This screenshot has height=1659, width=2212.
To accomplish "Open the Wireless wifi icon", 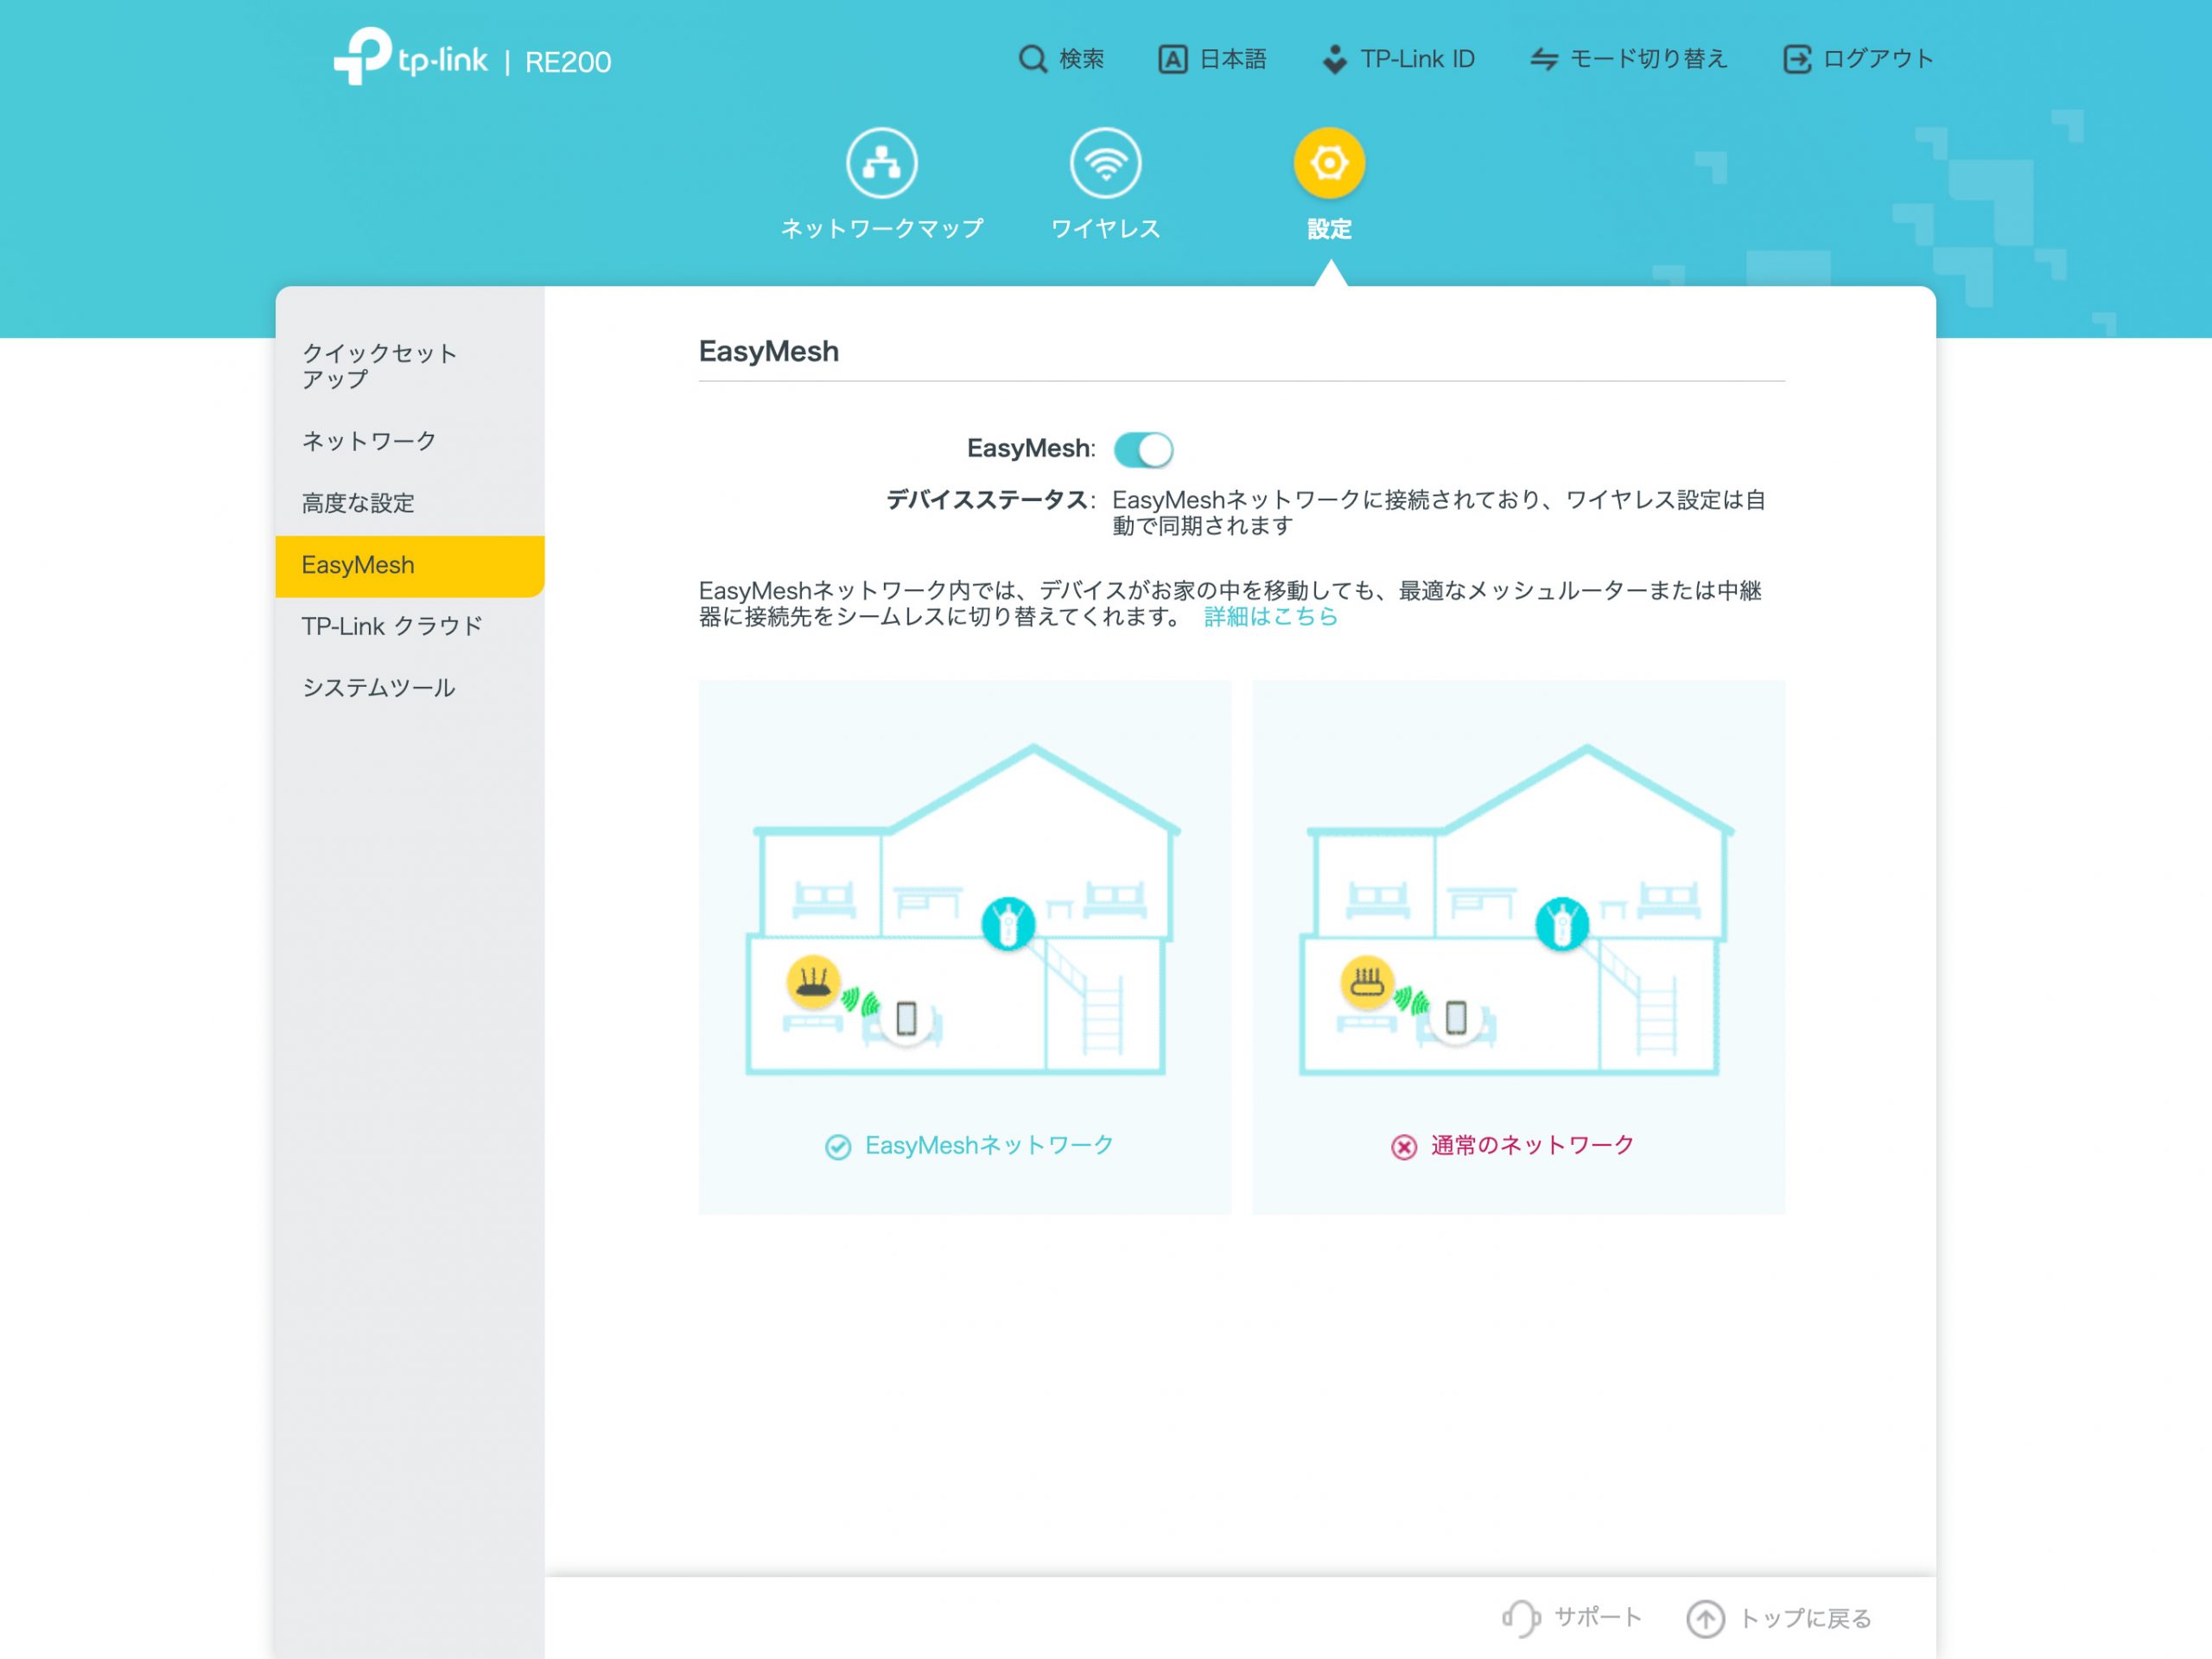I will click(1105, 163).
